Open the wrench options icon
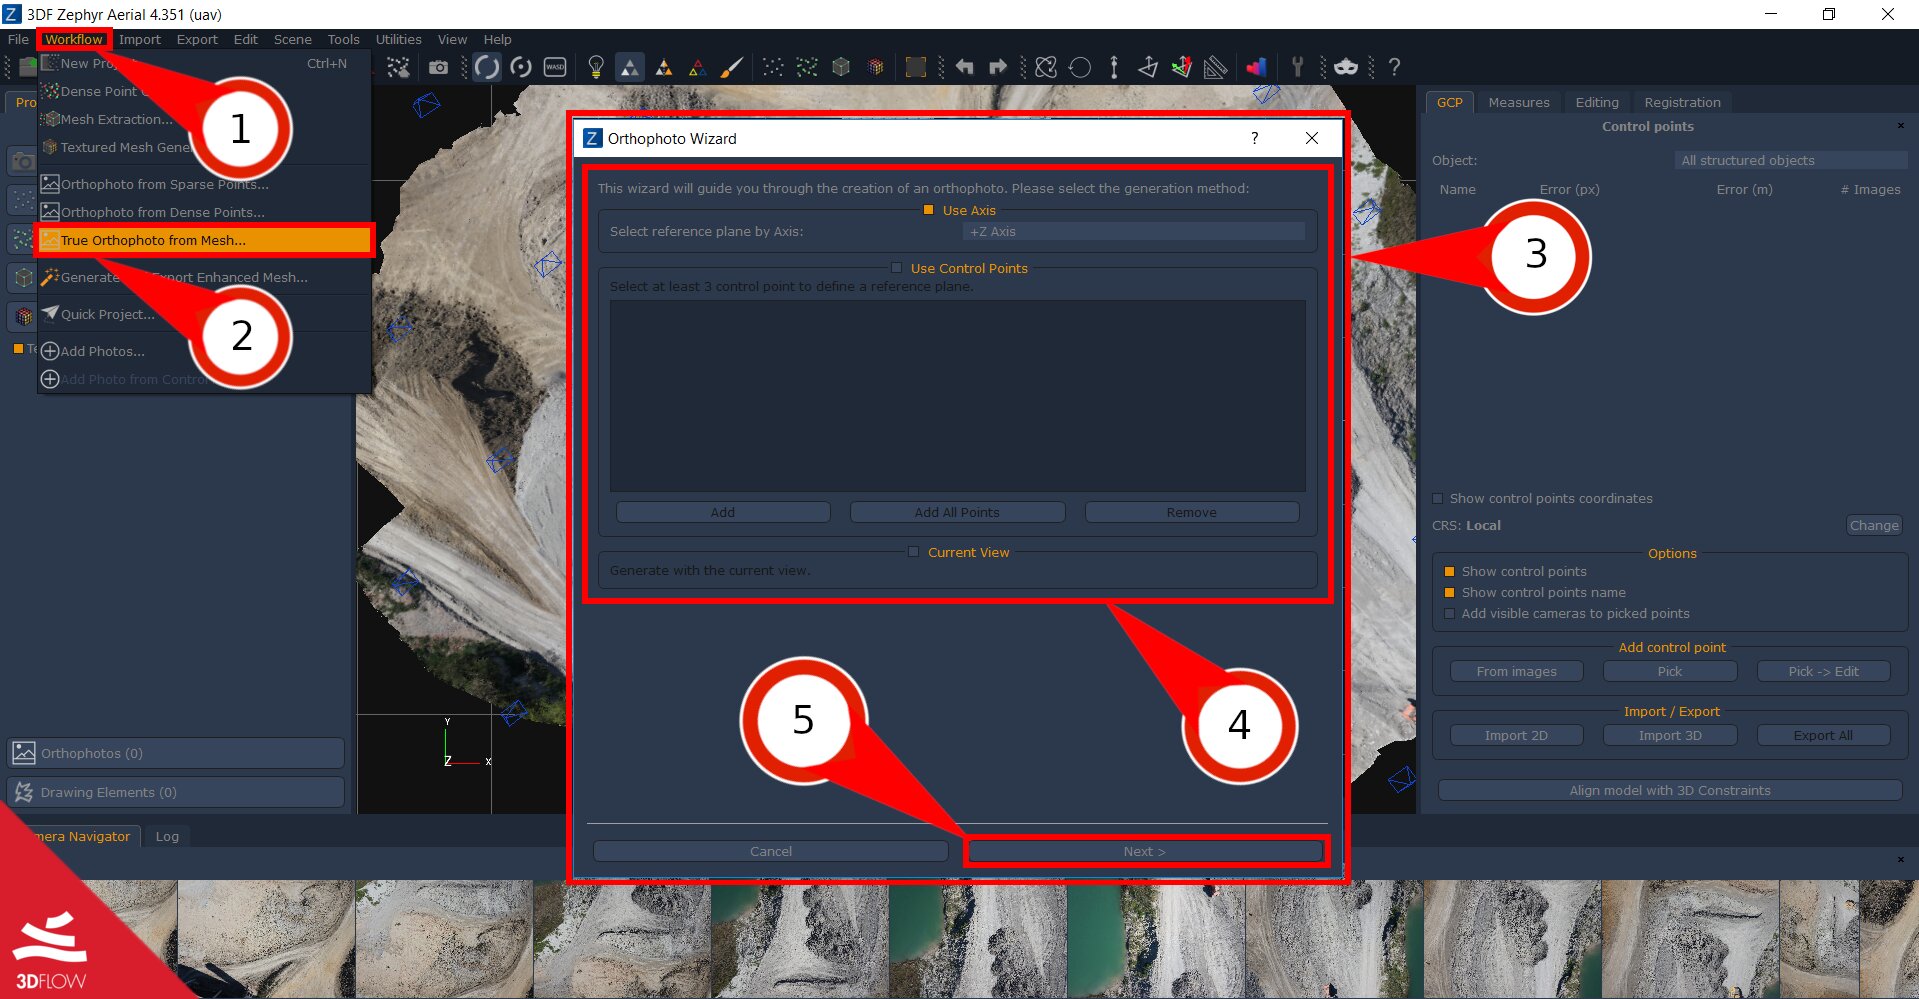This screenshot has height=999, width=1919. (1297, 67)
